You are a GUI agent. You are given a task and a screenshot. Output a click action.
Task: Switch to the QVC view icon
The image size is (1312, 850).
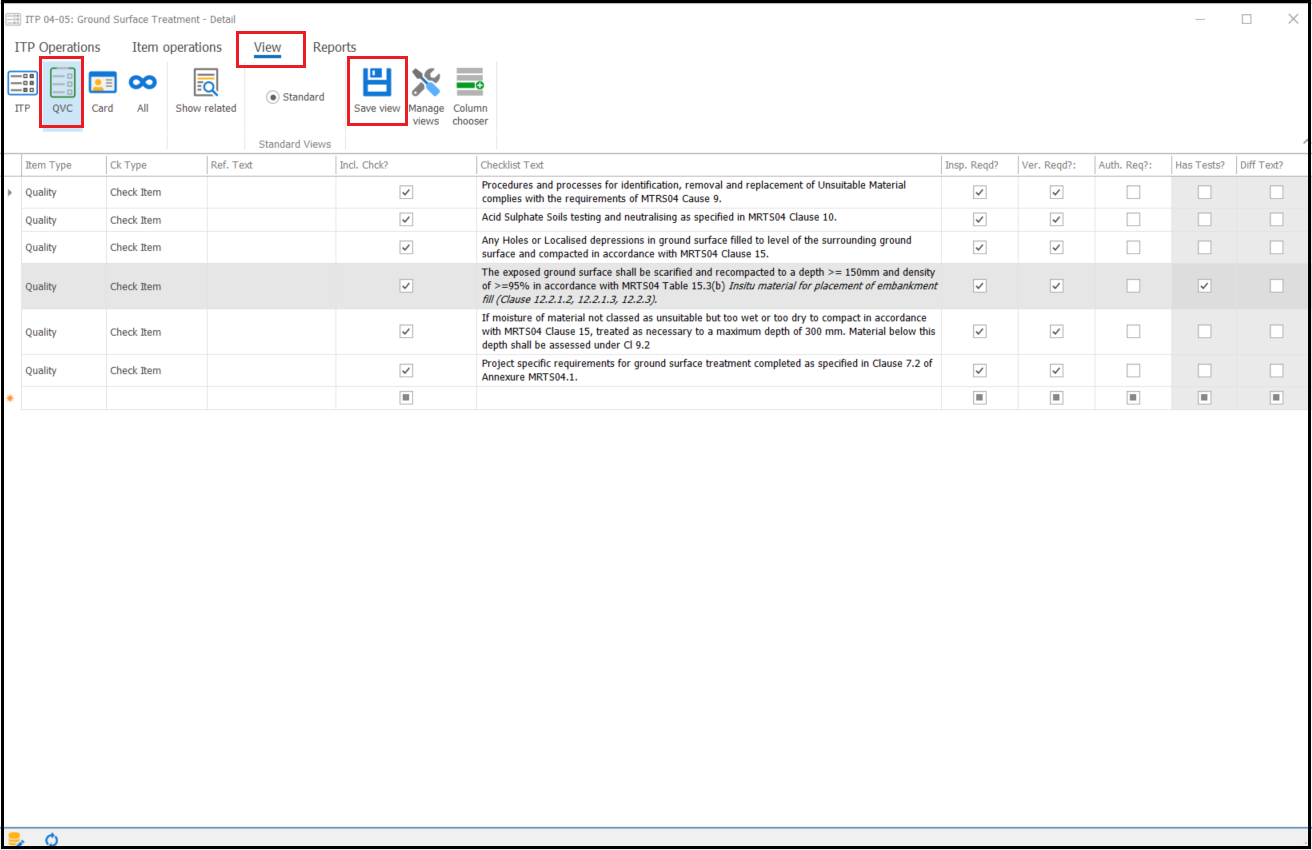[x=62, y=85]
